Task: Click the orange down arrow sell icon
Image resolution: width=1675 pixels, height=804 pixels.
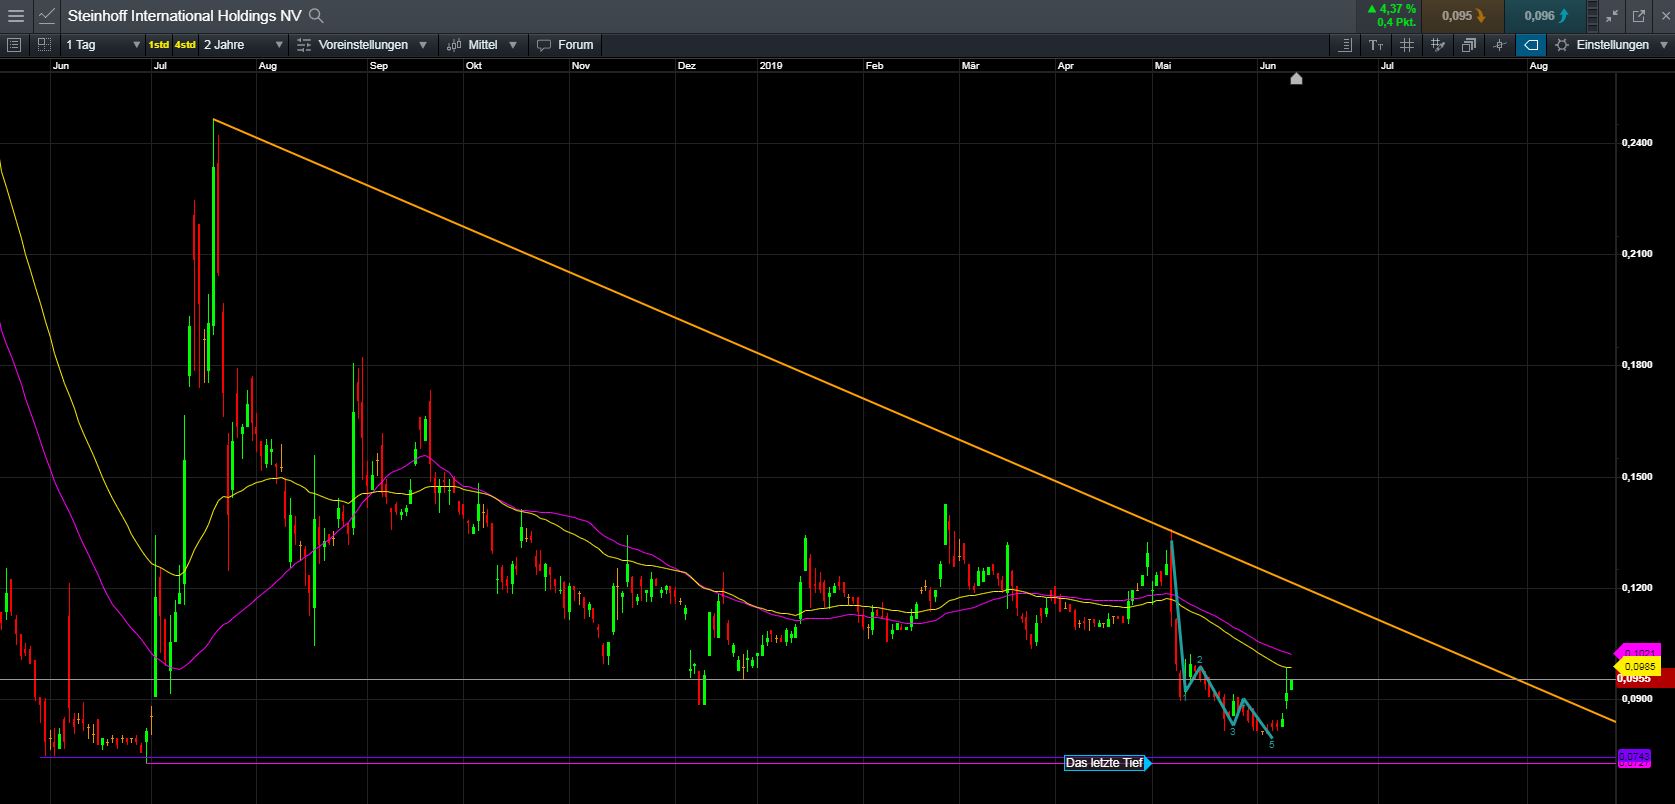Action: point(1480,16)
